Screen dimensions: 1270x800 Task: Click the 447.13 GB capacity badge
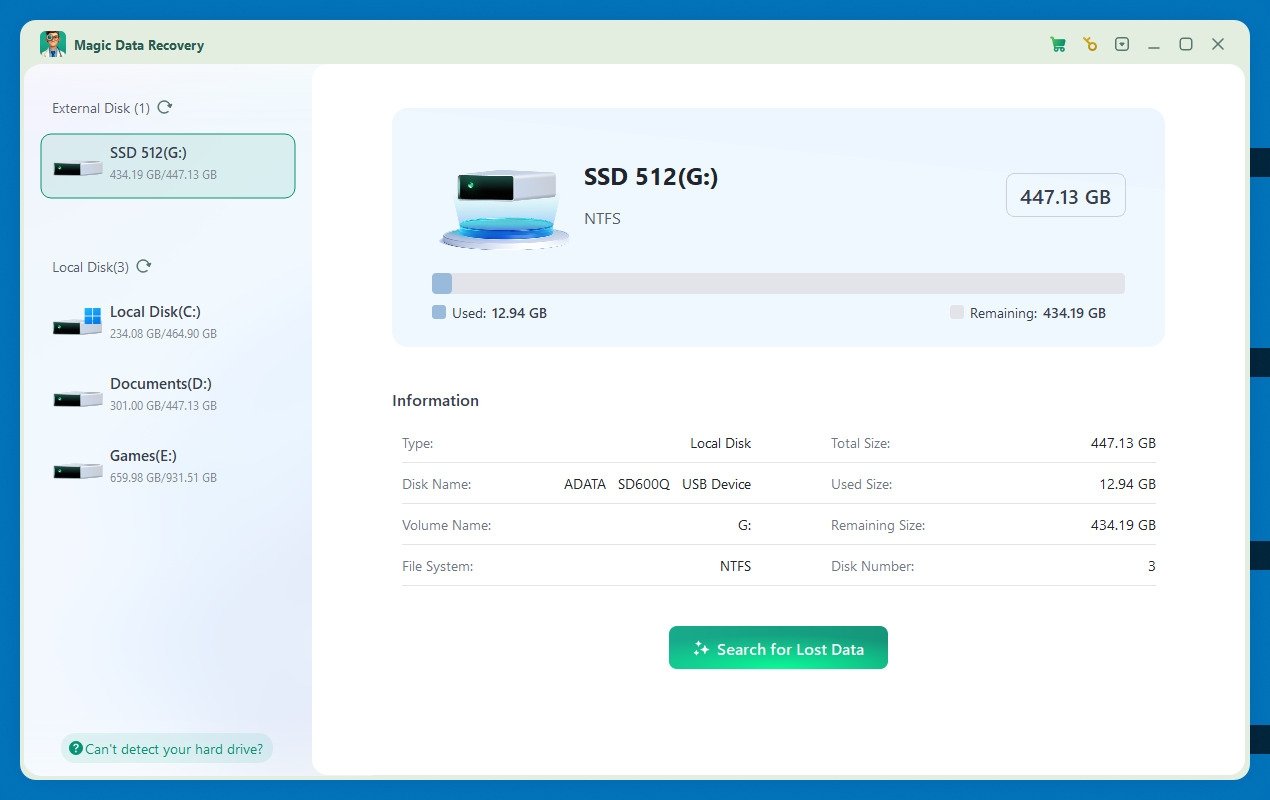click(x=1065, y=196)
